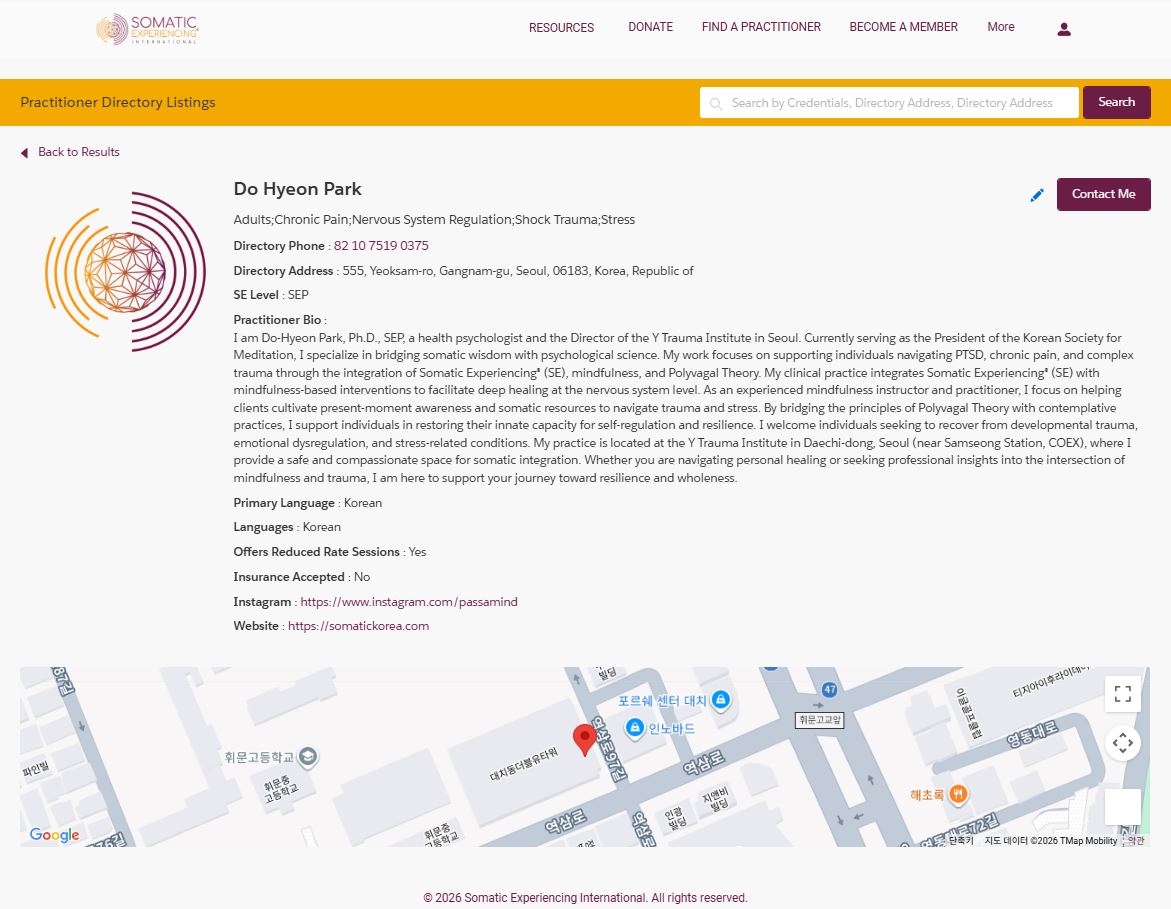This screenshot has width=1171, height=909.
Task: Open the BECOME A MEMBER menu item
Action: pyautogui.click(x=903, y=27)
